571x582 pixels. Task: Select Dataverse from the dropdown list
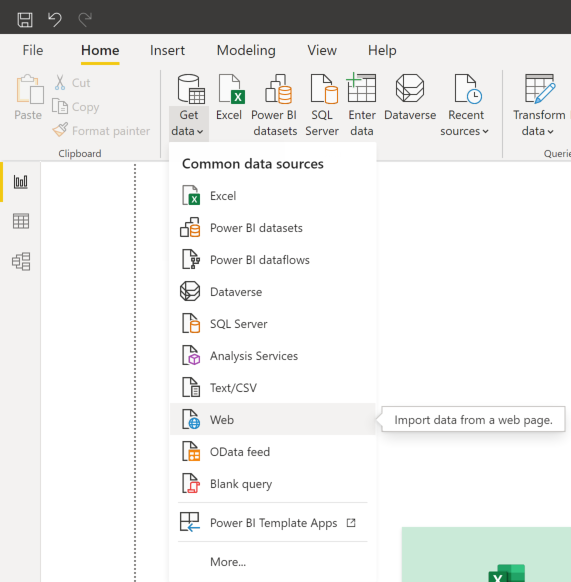[x=273, y=292]
